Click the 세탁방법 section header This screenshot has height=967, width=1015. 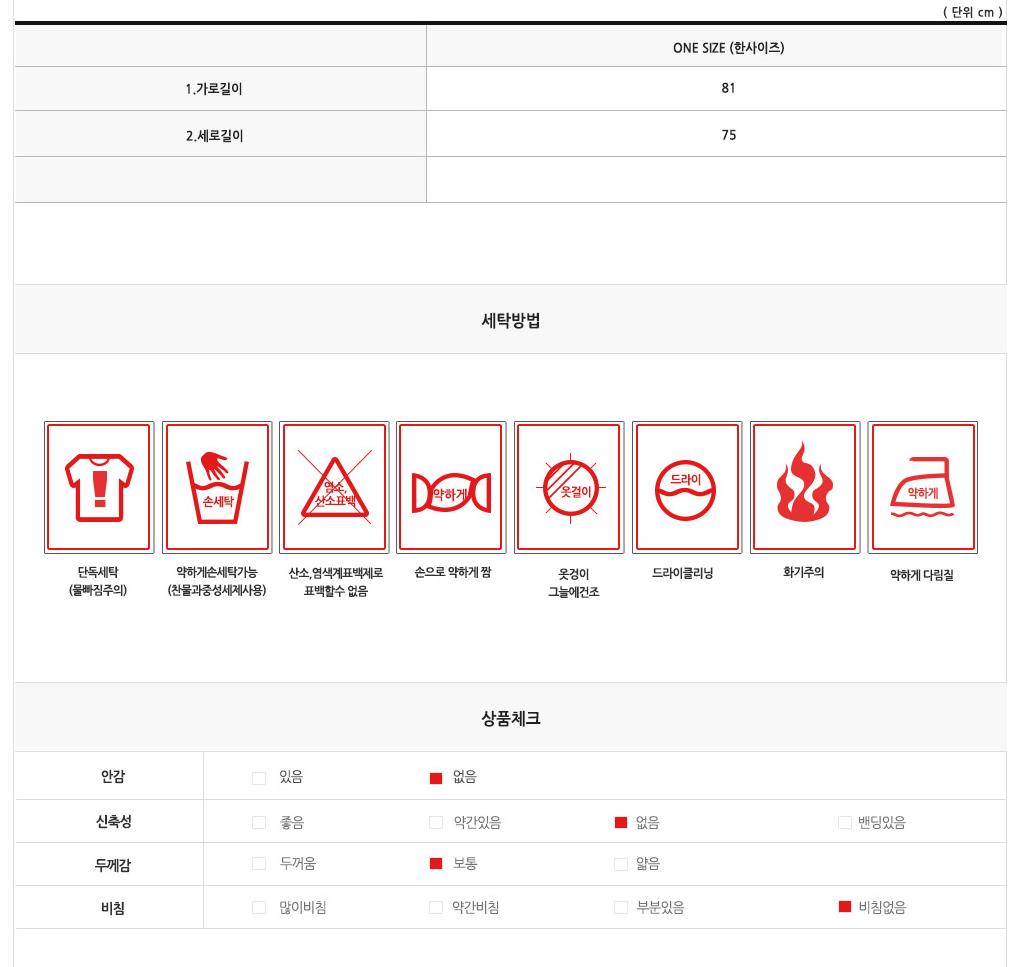pos(511,320)
